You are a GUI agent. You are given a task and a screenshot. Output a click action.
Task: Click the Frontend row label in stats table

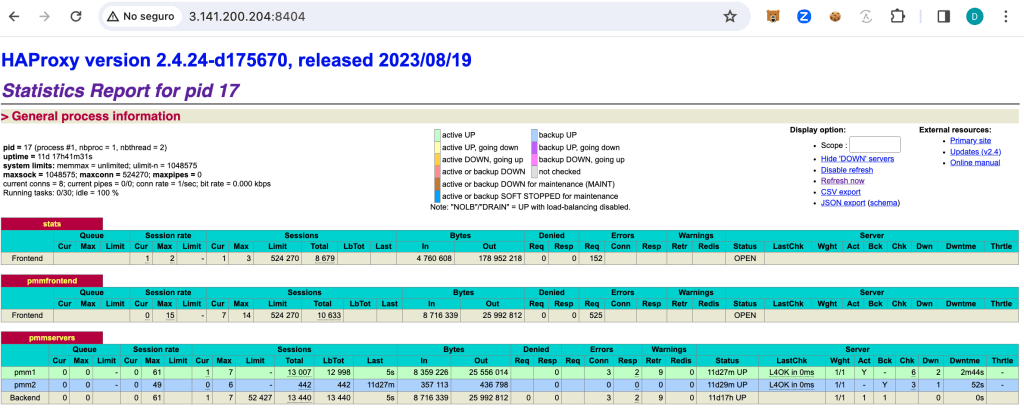[27, 259]
